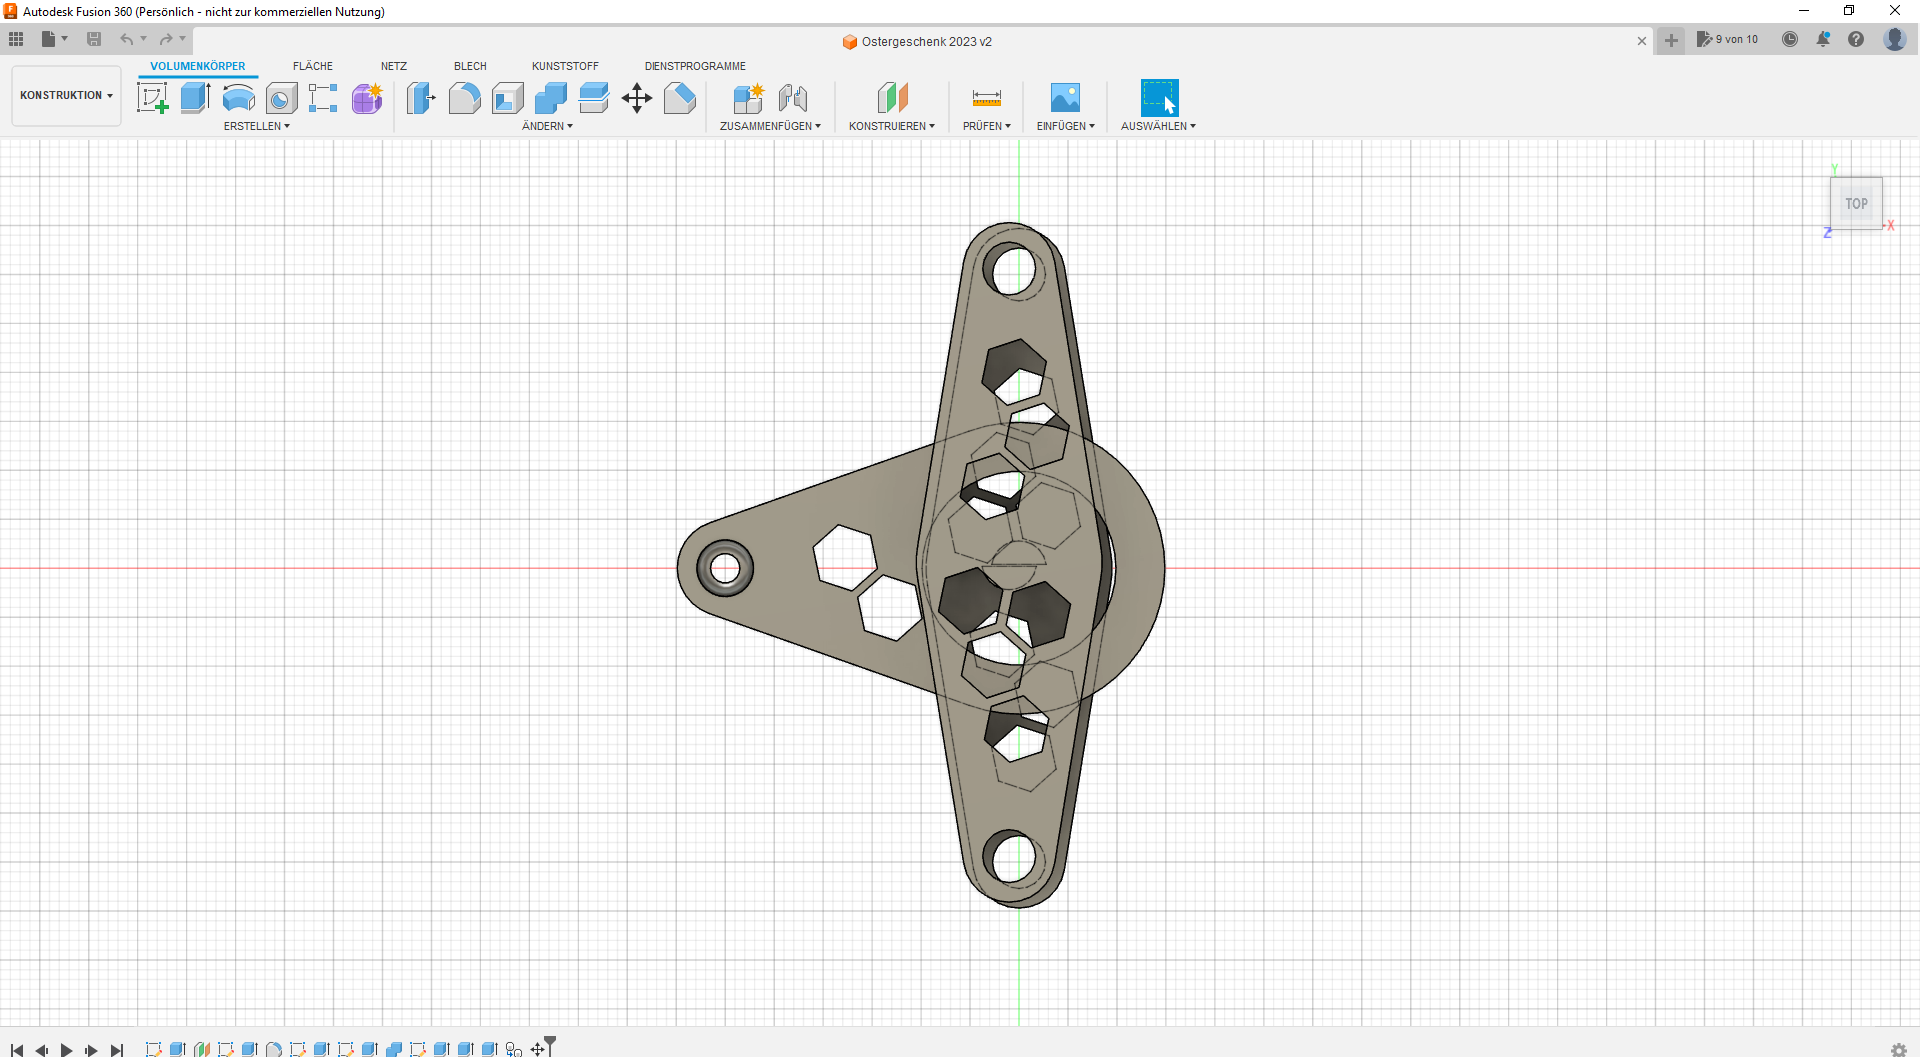Click TOP on the ViewCube
This screenshot has width=1920, height=1057.
(1856, 203)
